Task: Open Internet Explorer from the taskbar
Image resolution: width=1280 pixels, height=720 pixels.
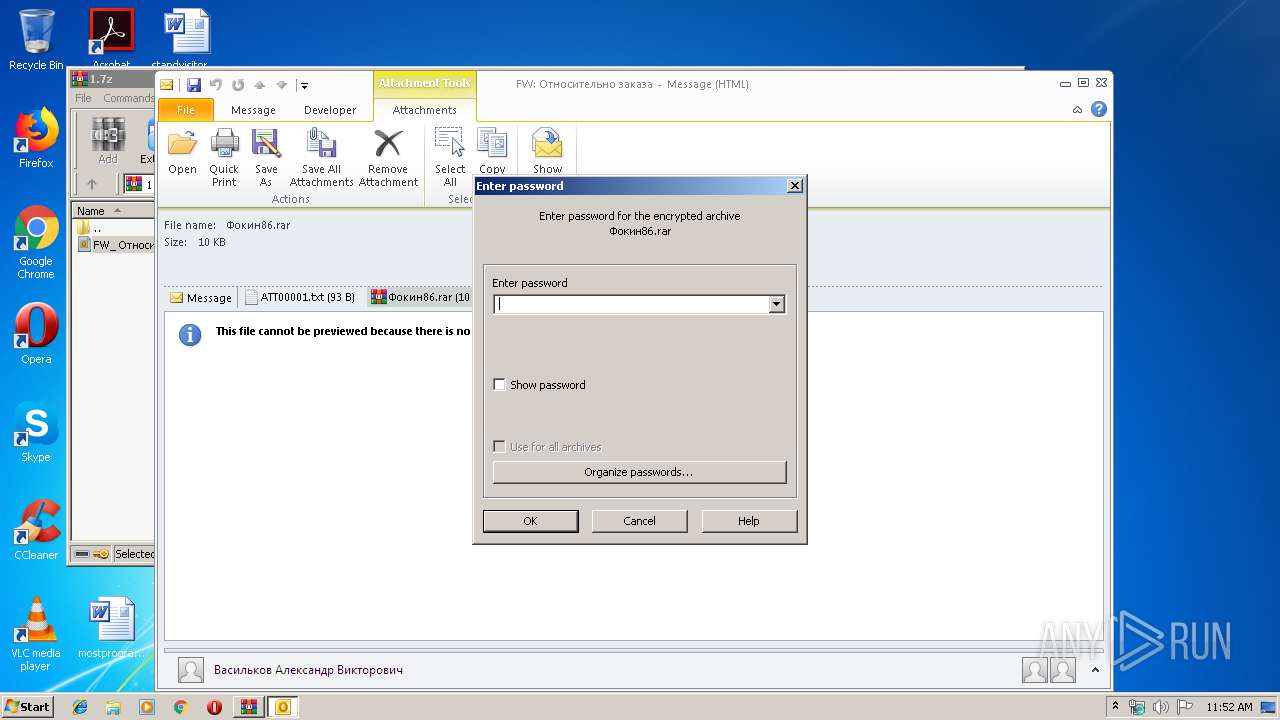Action: (80, 707)
